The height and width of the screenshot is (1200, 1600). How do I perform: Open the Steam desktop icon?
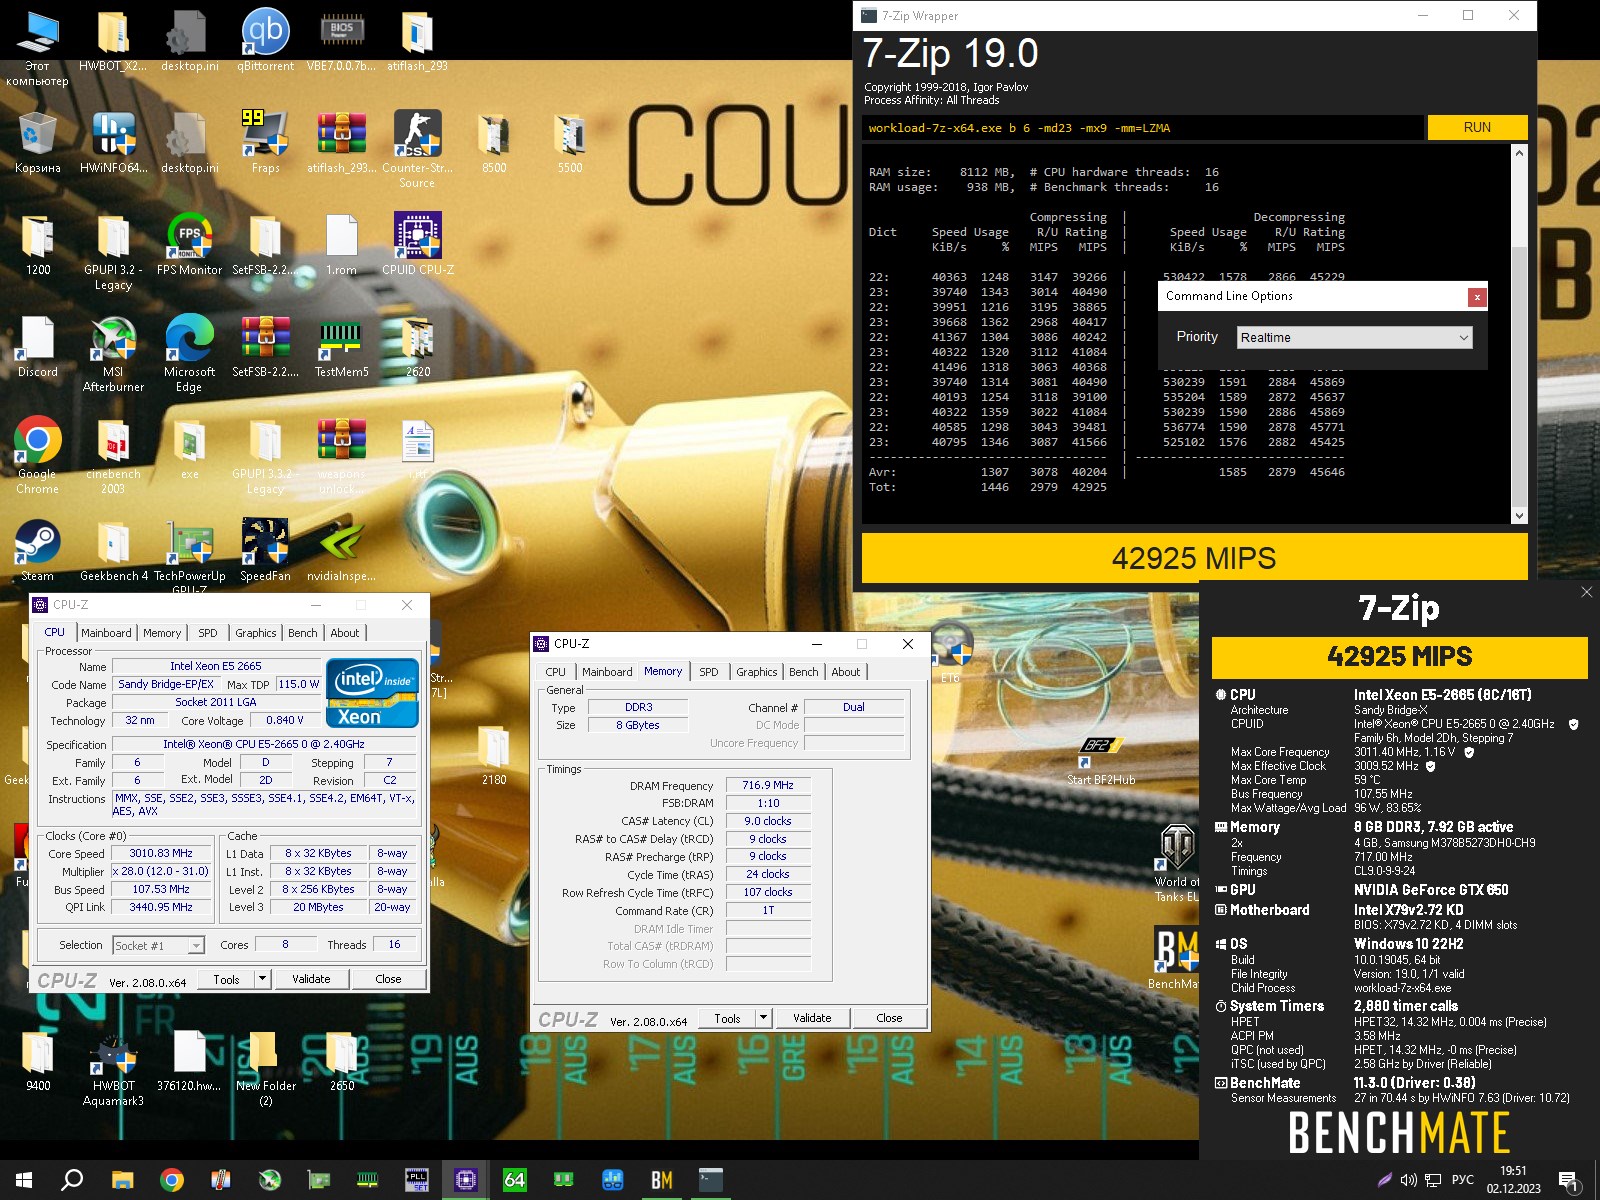38,550
